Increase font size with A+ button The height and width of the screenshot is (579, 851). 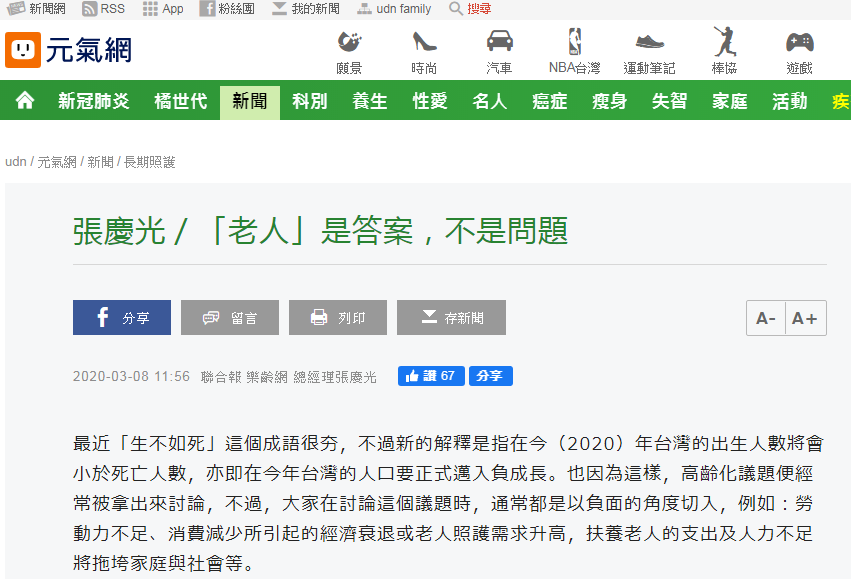(805, 318)
